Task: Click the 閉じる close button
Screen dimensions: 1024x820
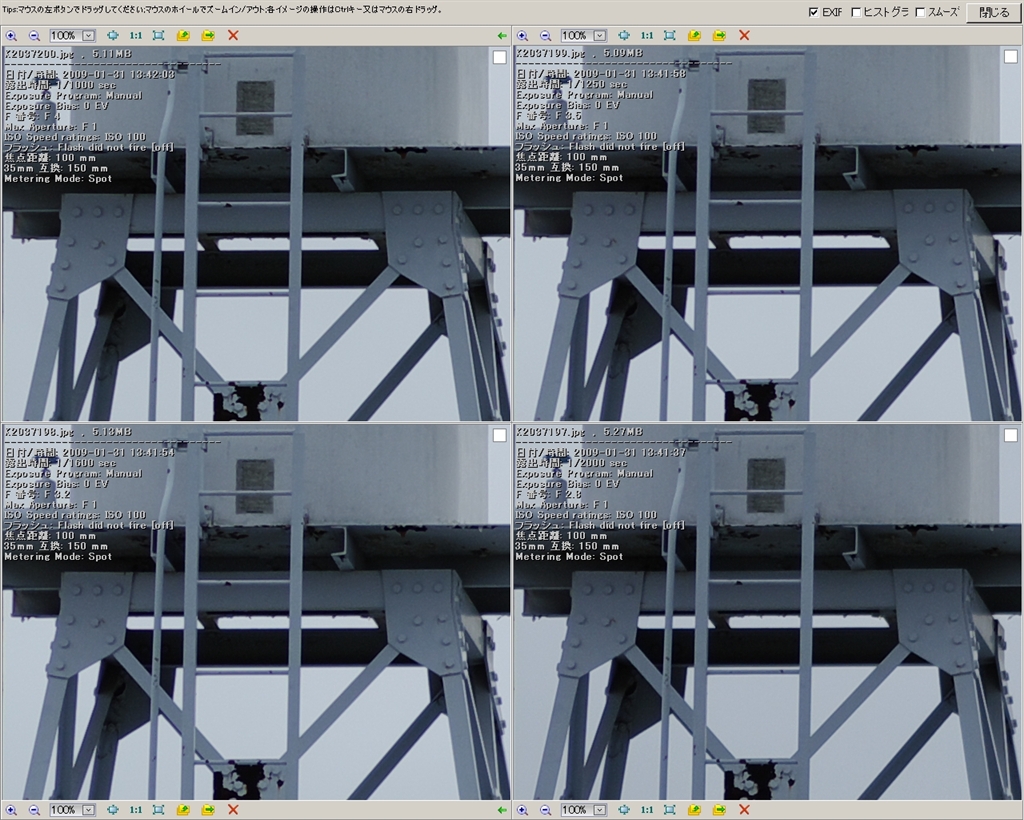Action: point(994,12)
